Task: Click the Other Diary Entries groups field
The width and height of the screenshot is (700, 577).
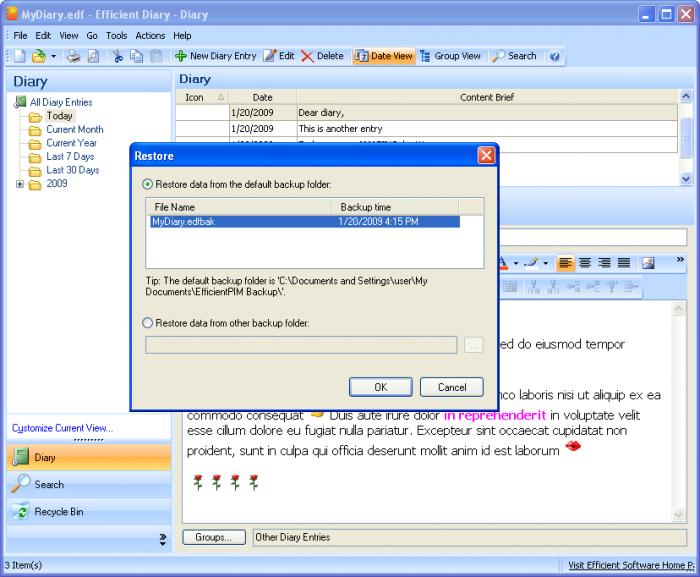Action: click(470, 537)
